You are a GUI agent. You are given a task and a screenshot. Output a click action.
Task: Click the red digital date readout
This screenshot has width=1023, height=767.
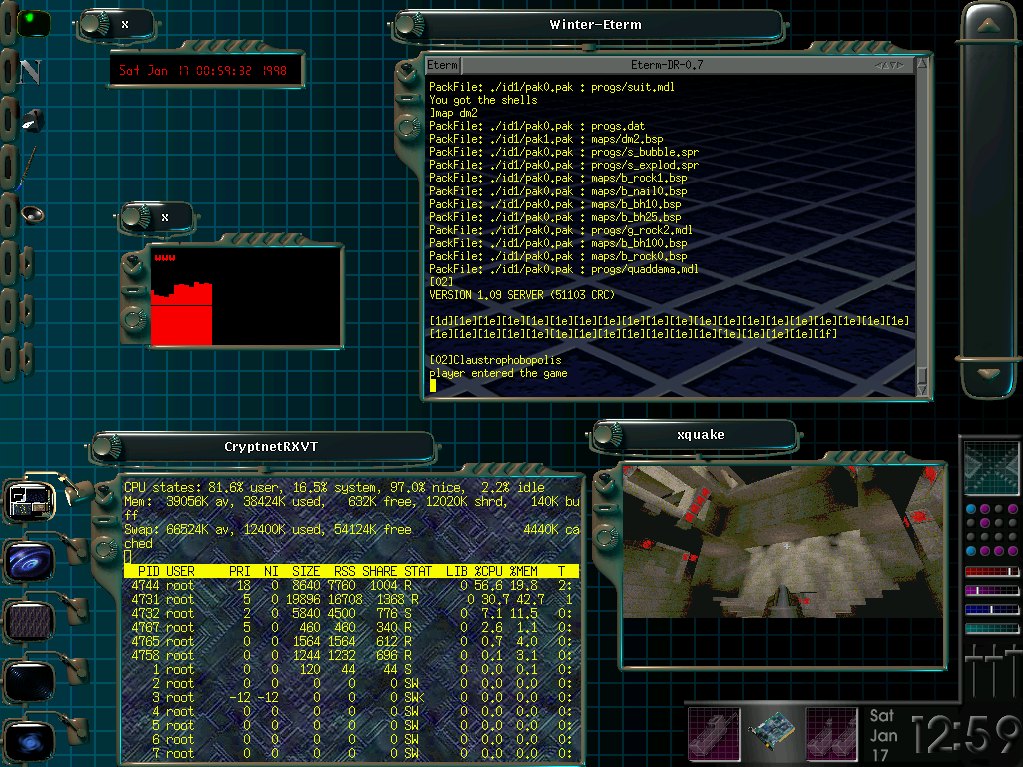(204, 70)
